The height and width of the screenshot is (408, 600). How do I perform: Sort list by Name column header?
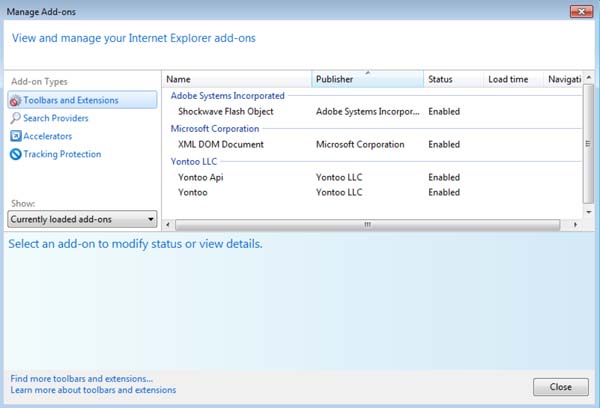tap(235, 79)
